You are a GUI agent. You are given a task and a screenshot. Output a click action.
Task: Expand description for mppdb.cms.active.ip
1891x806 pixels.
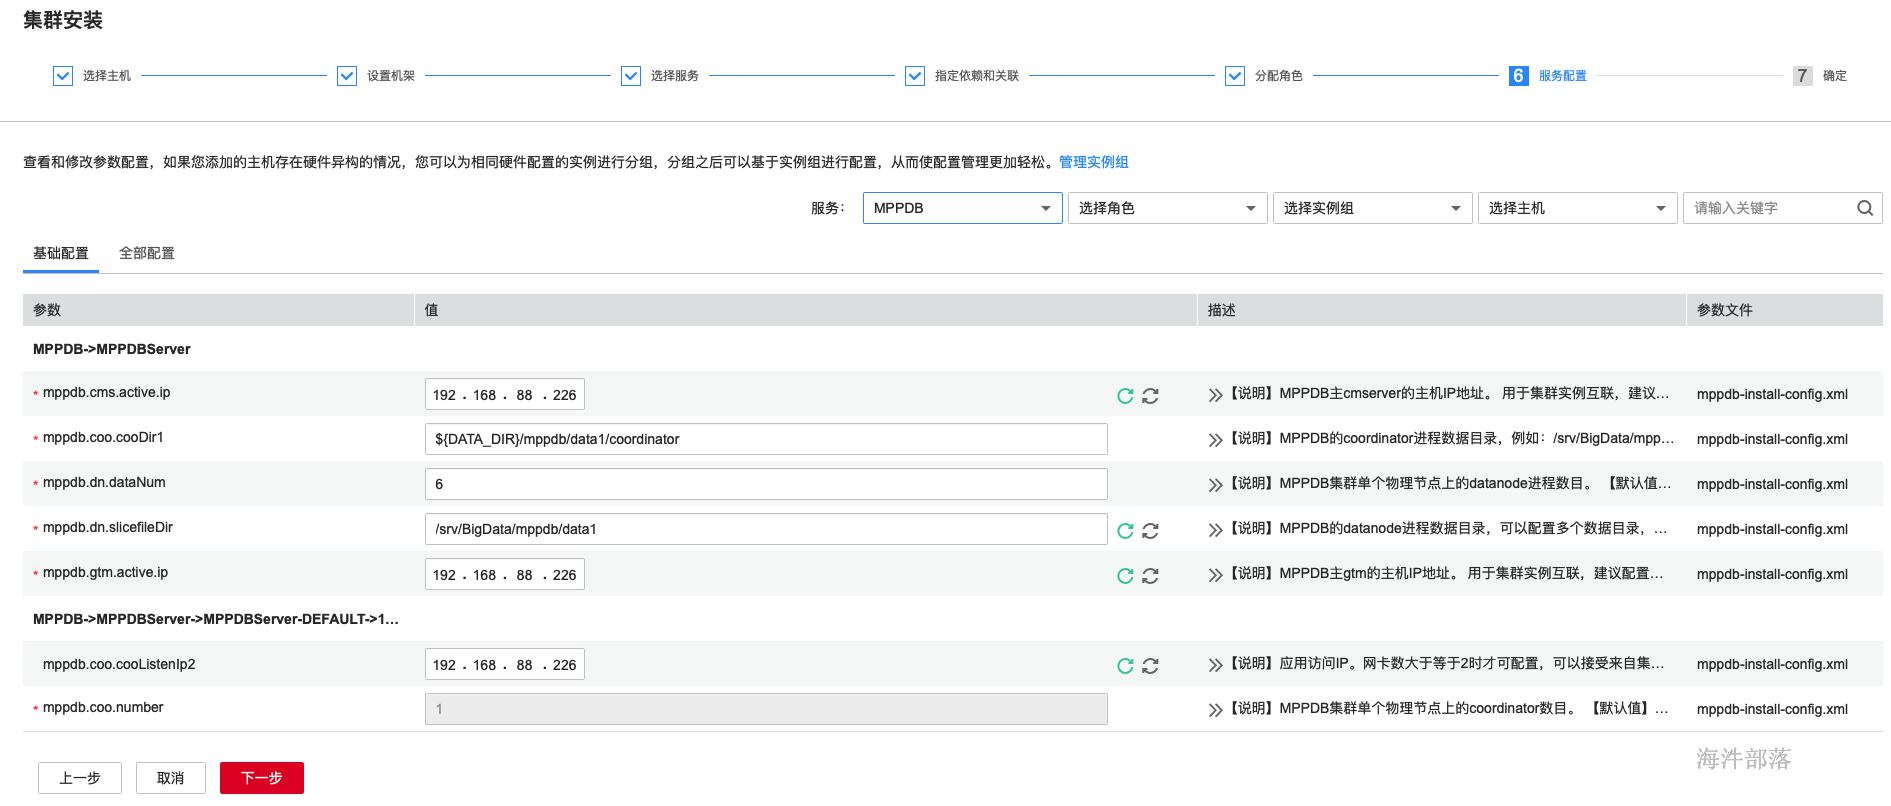click(x=1215, y=395)
